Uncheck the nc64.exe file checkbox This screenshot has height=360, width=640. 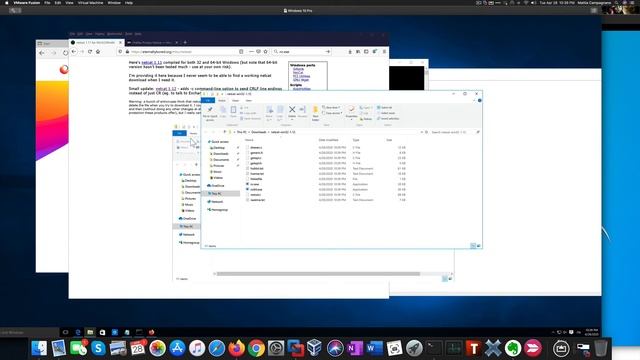[x=247, y=189]
